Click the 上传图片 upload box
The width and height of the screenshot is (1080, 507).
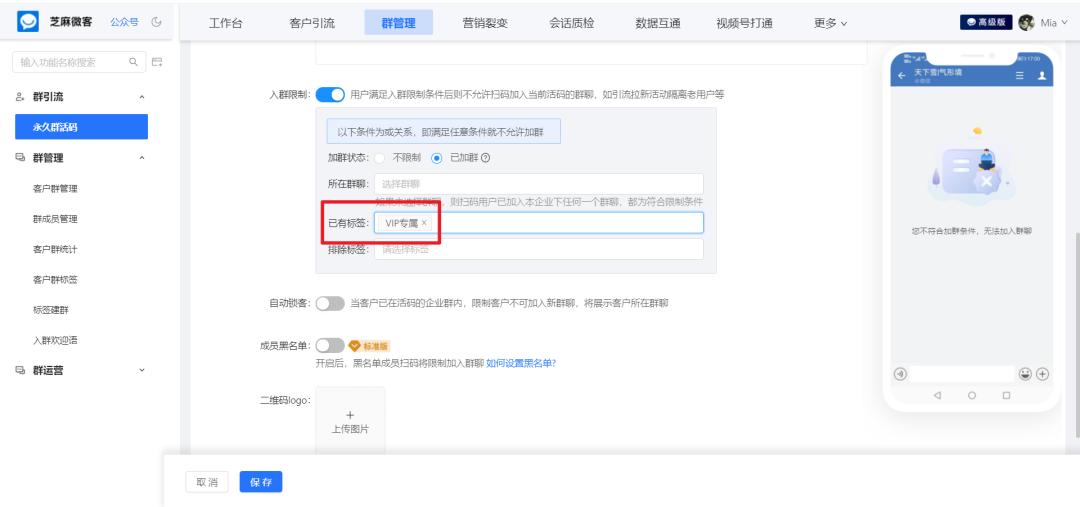pyautogui.click(x=350, y=421)
